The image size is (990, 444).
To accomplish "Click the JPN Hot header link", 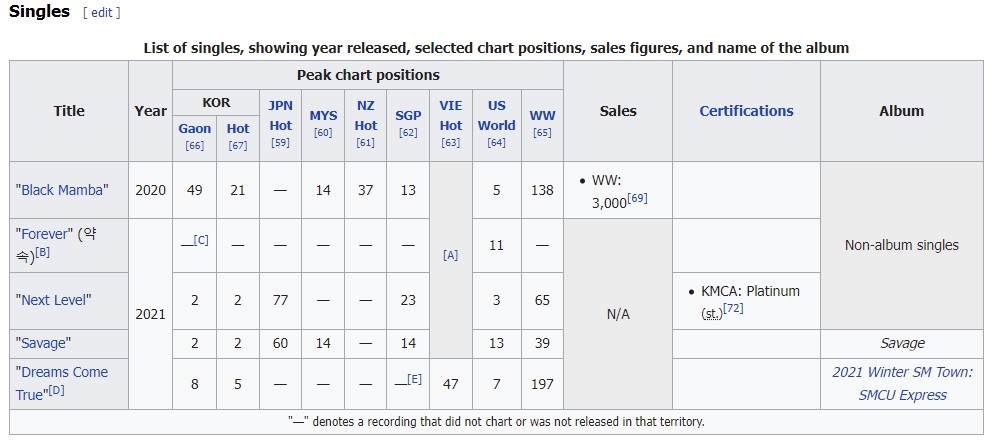I will click(280, 116).
